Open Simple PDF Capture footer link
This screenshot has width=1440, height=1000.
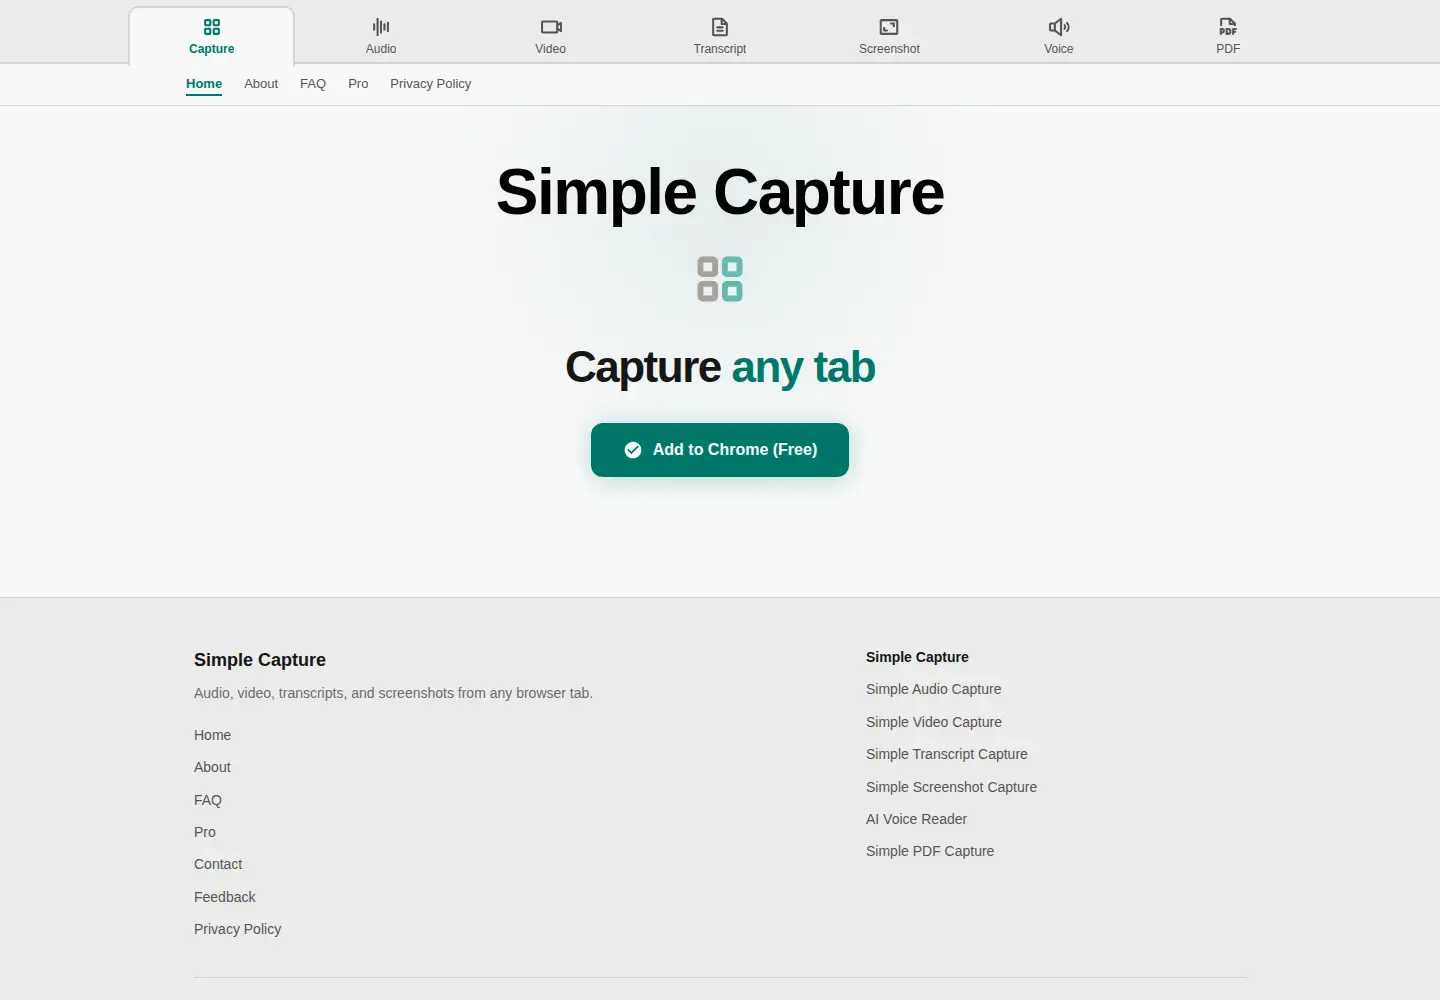click(930, 851)
